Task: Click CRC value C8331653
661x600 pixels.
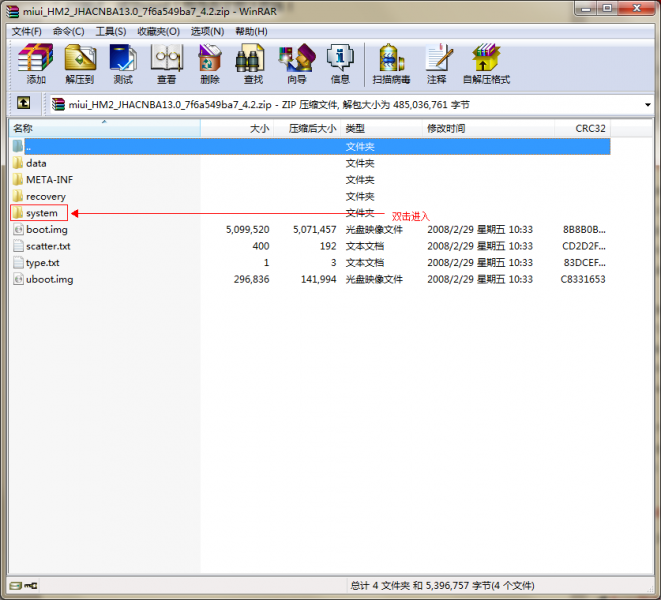Action: (583, 280)
